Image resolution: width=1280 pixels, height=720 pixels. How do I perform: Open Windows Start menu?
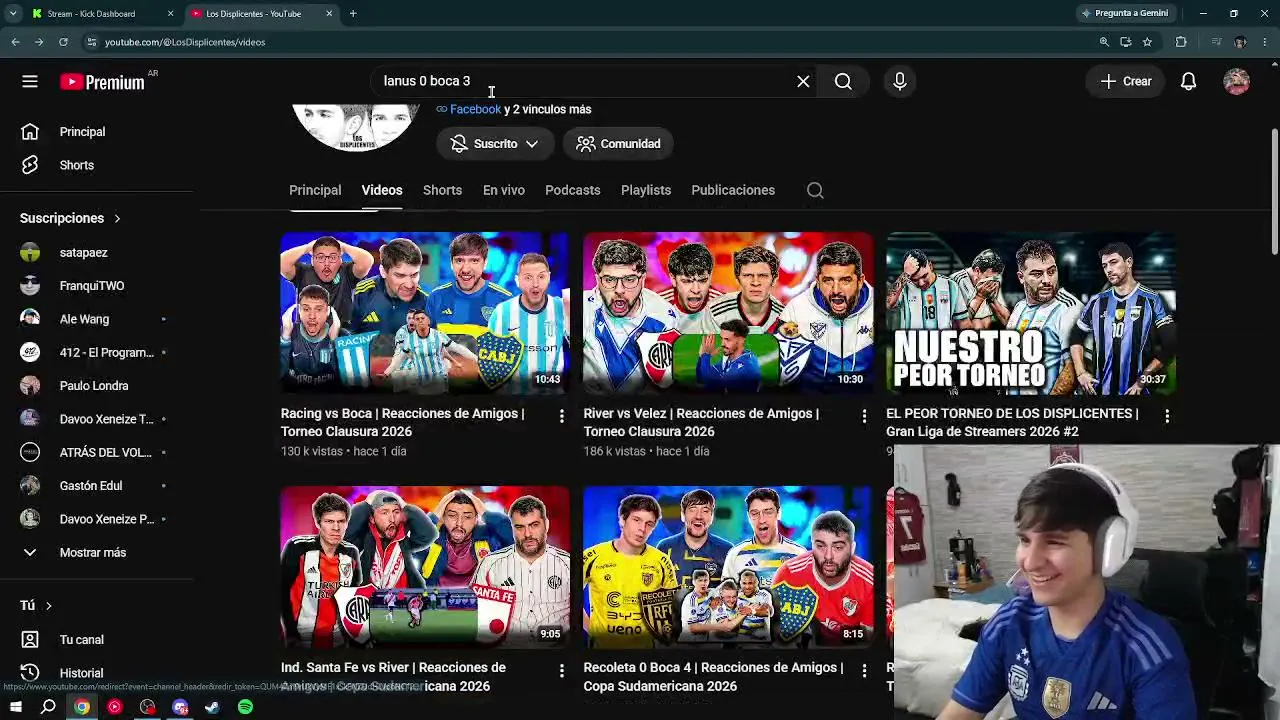click(15, 707)
